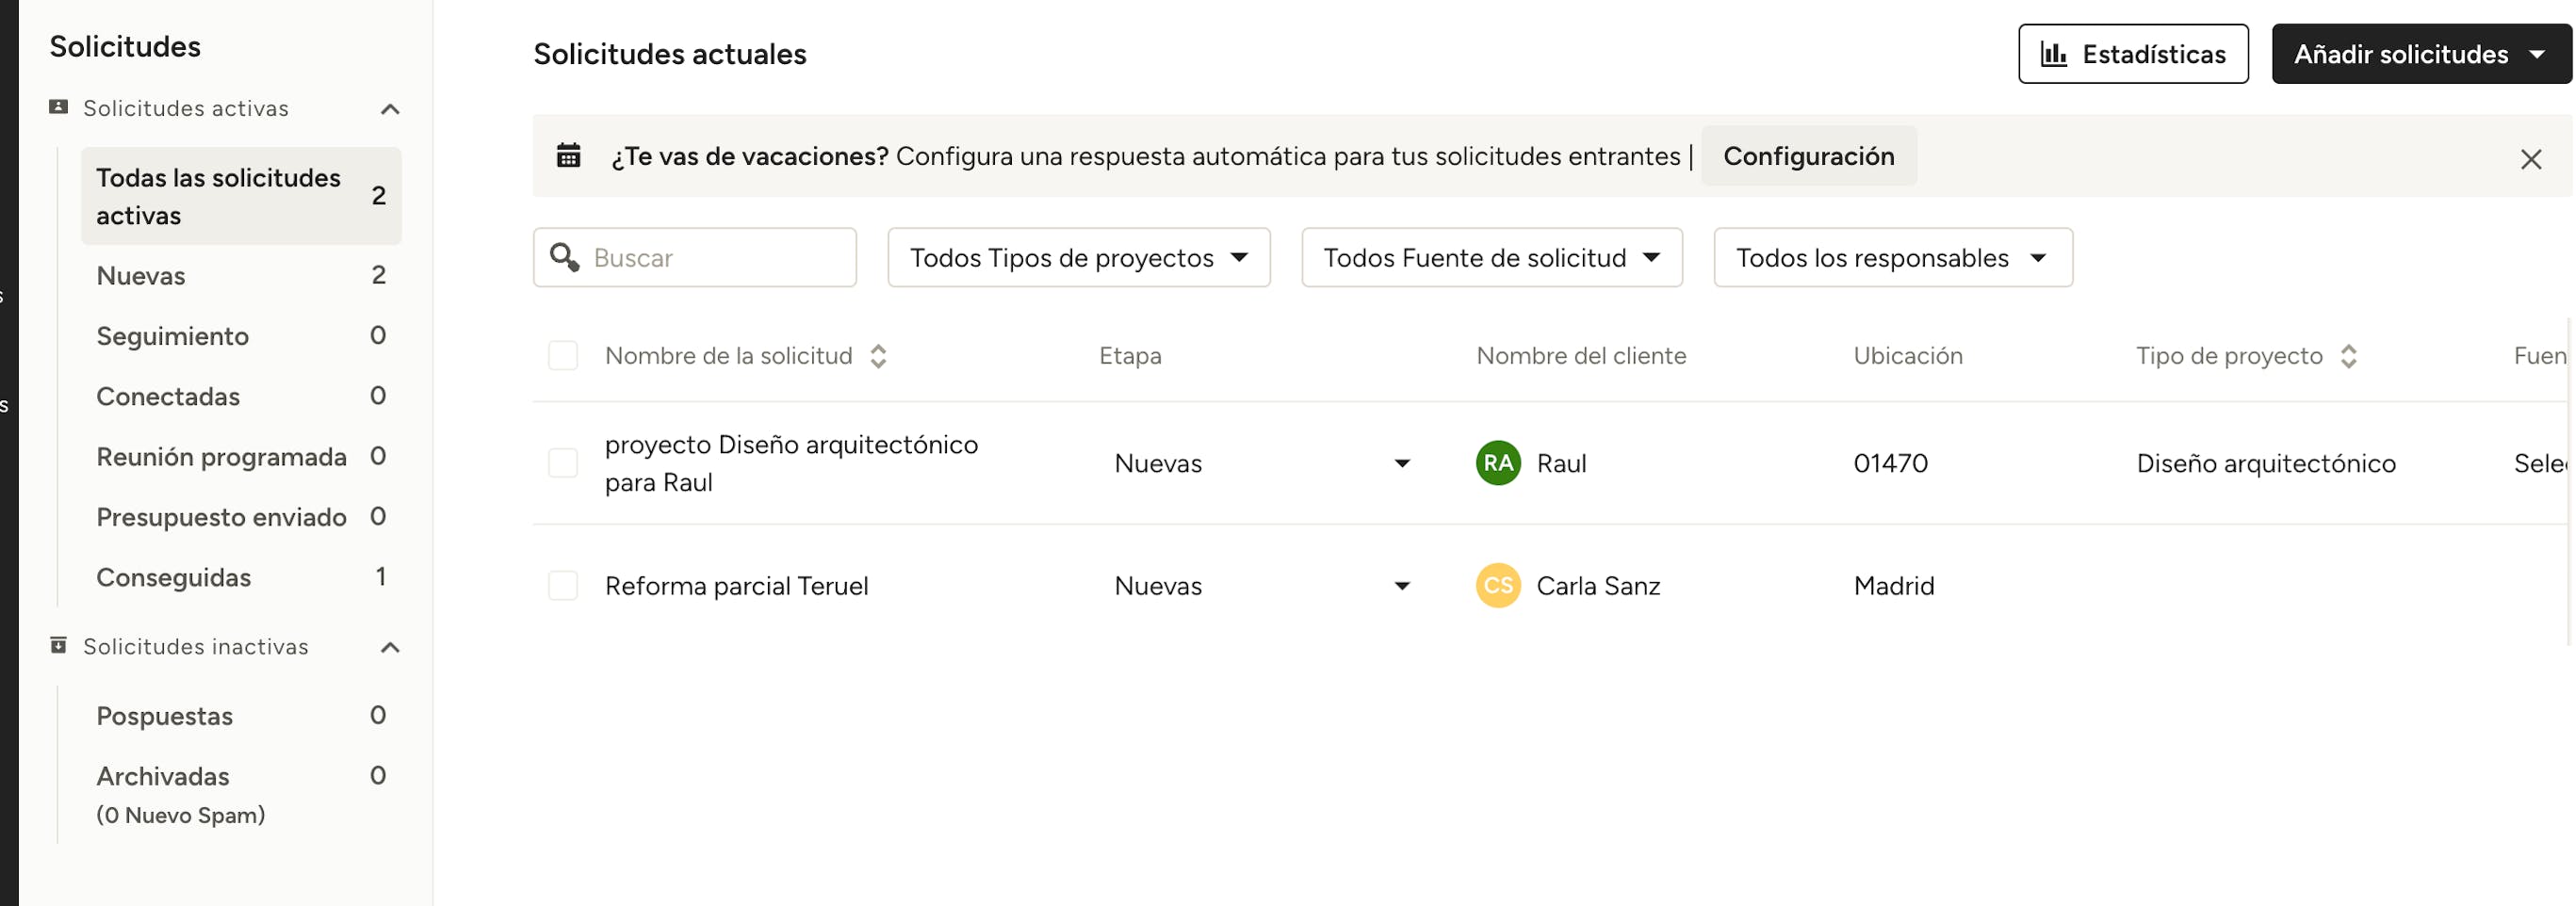Toggle the select-all checkbox in table header

coord(563,356)
